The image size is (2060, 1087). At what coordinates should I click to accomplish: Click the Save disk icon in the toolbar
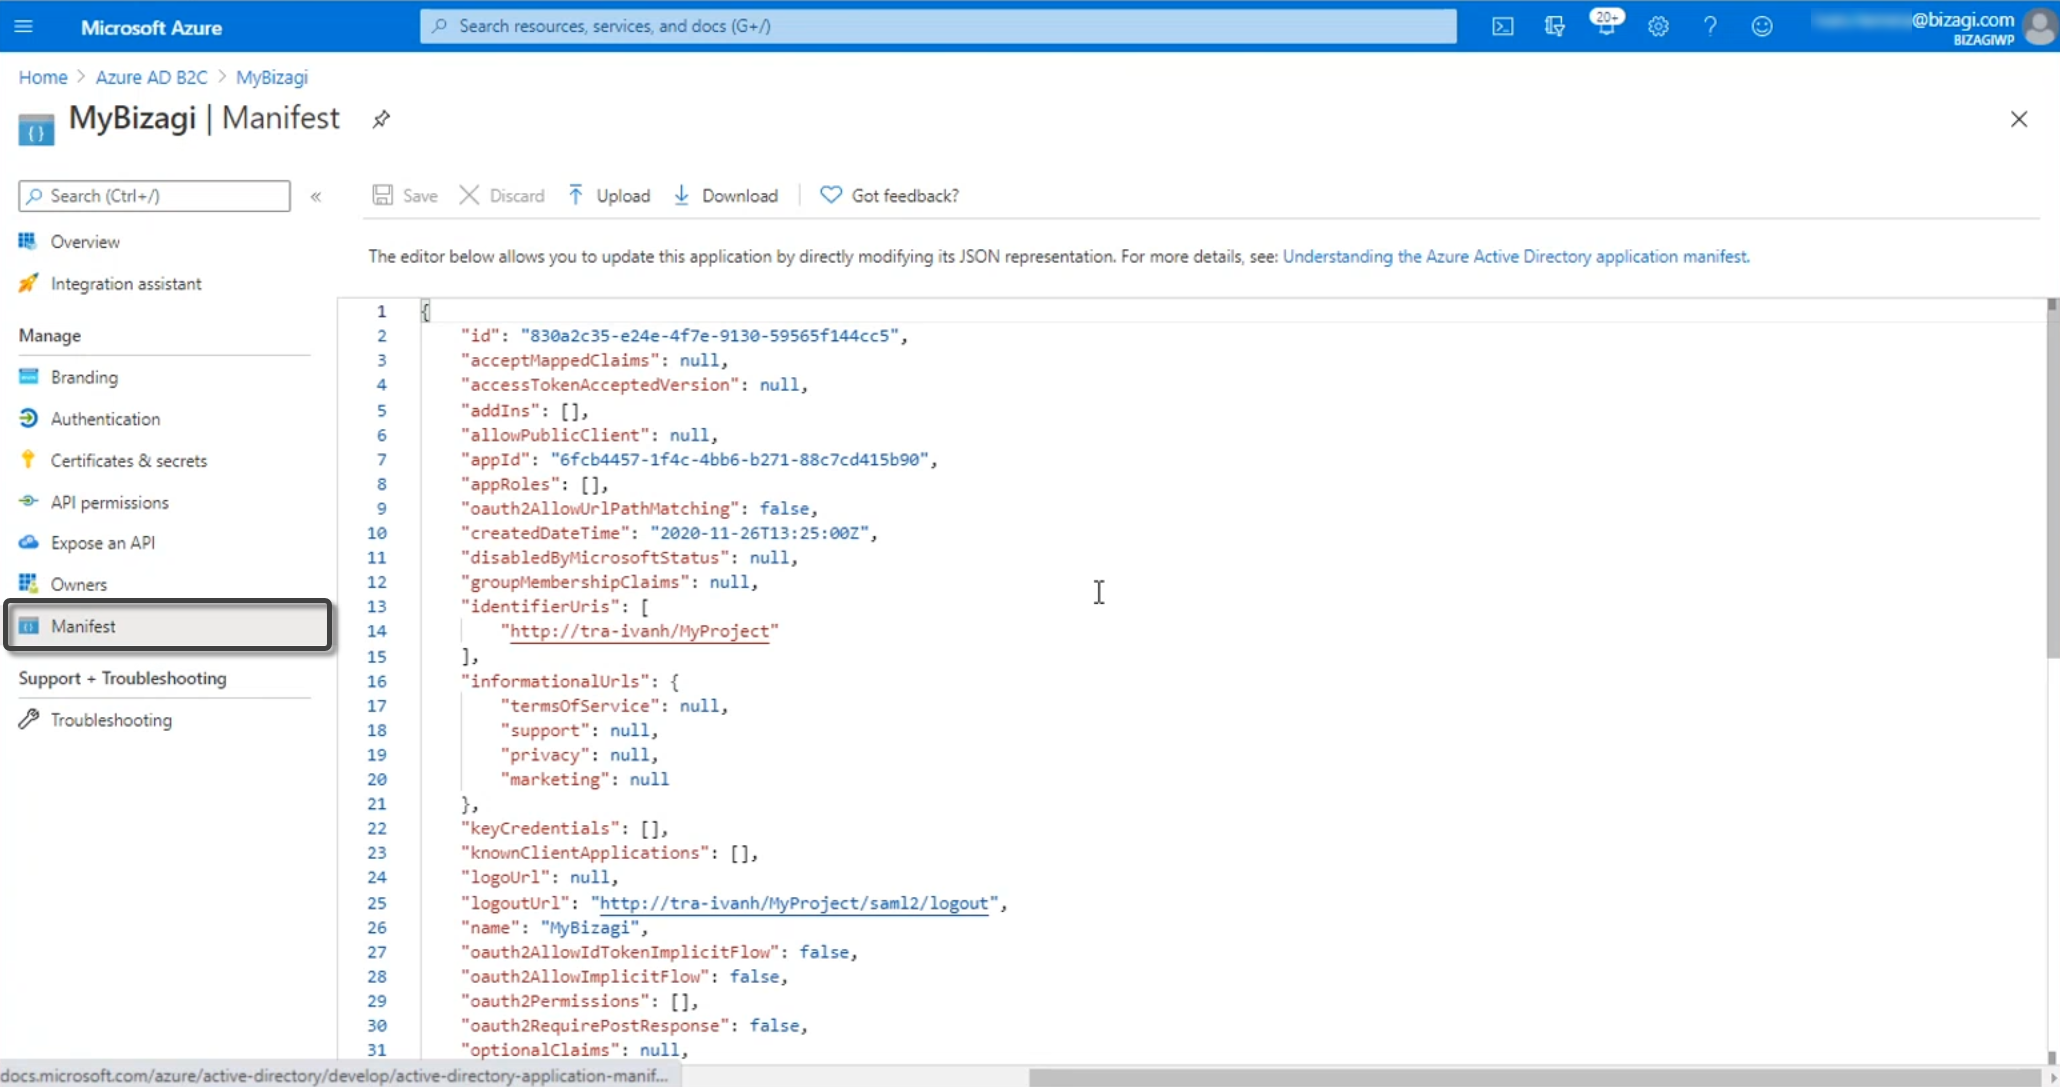(382, 195)
